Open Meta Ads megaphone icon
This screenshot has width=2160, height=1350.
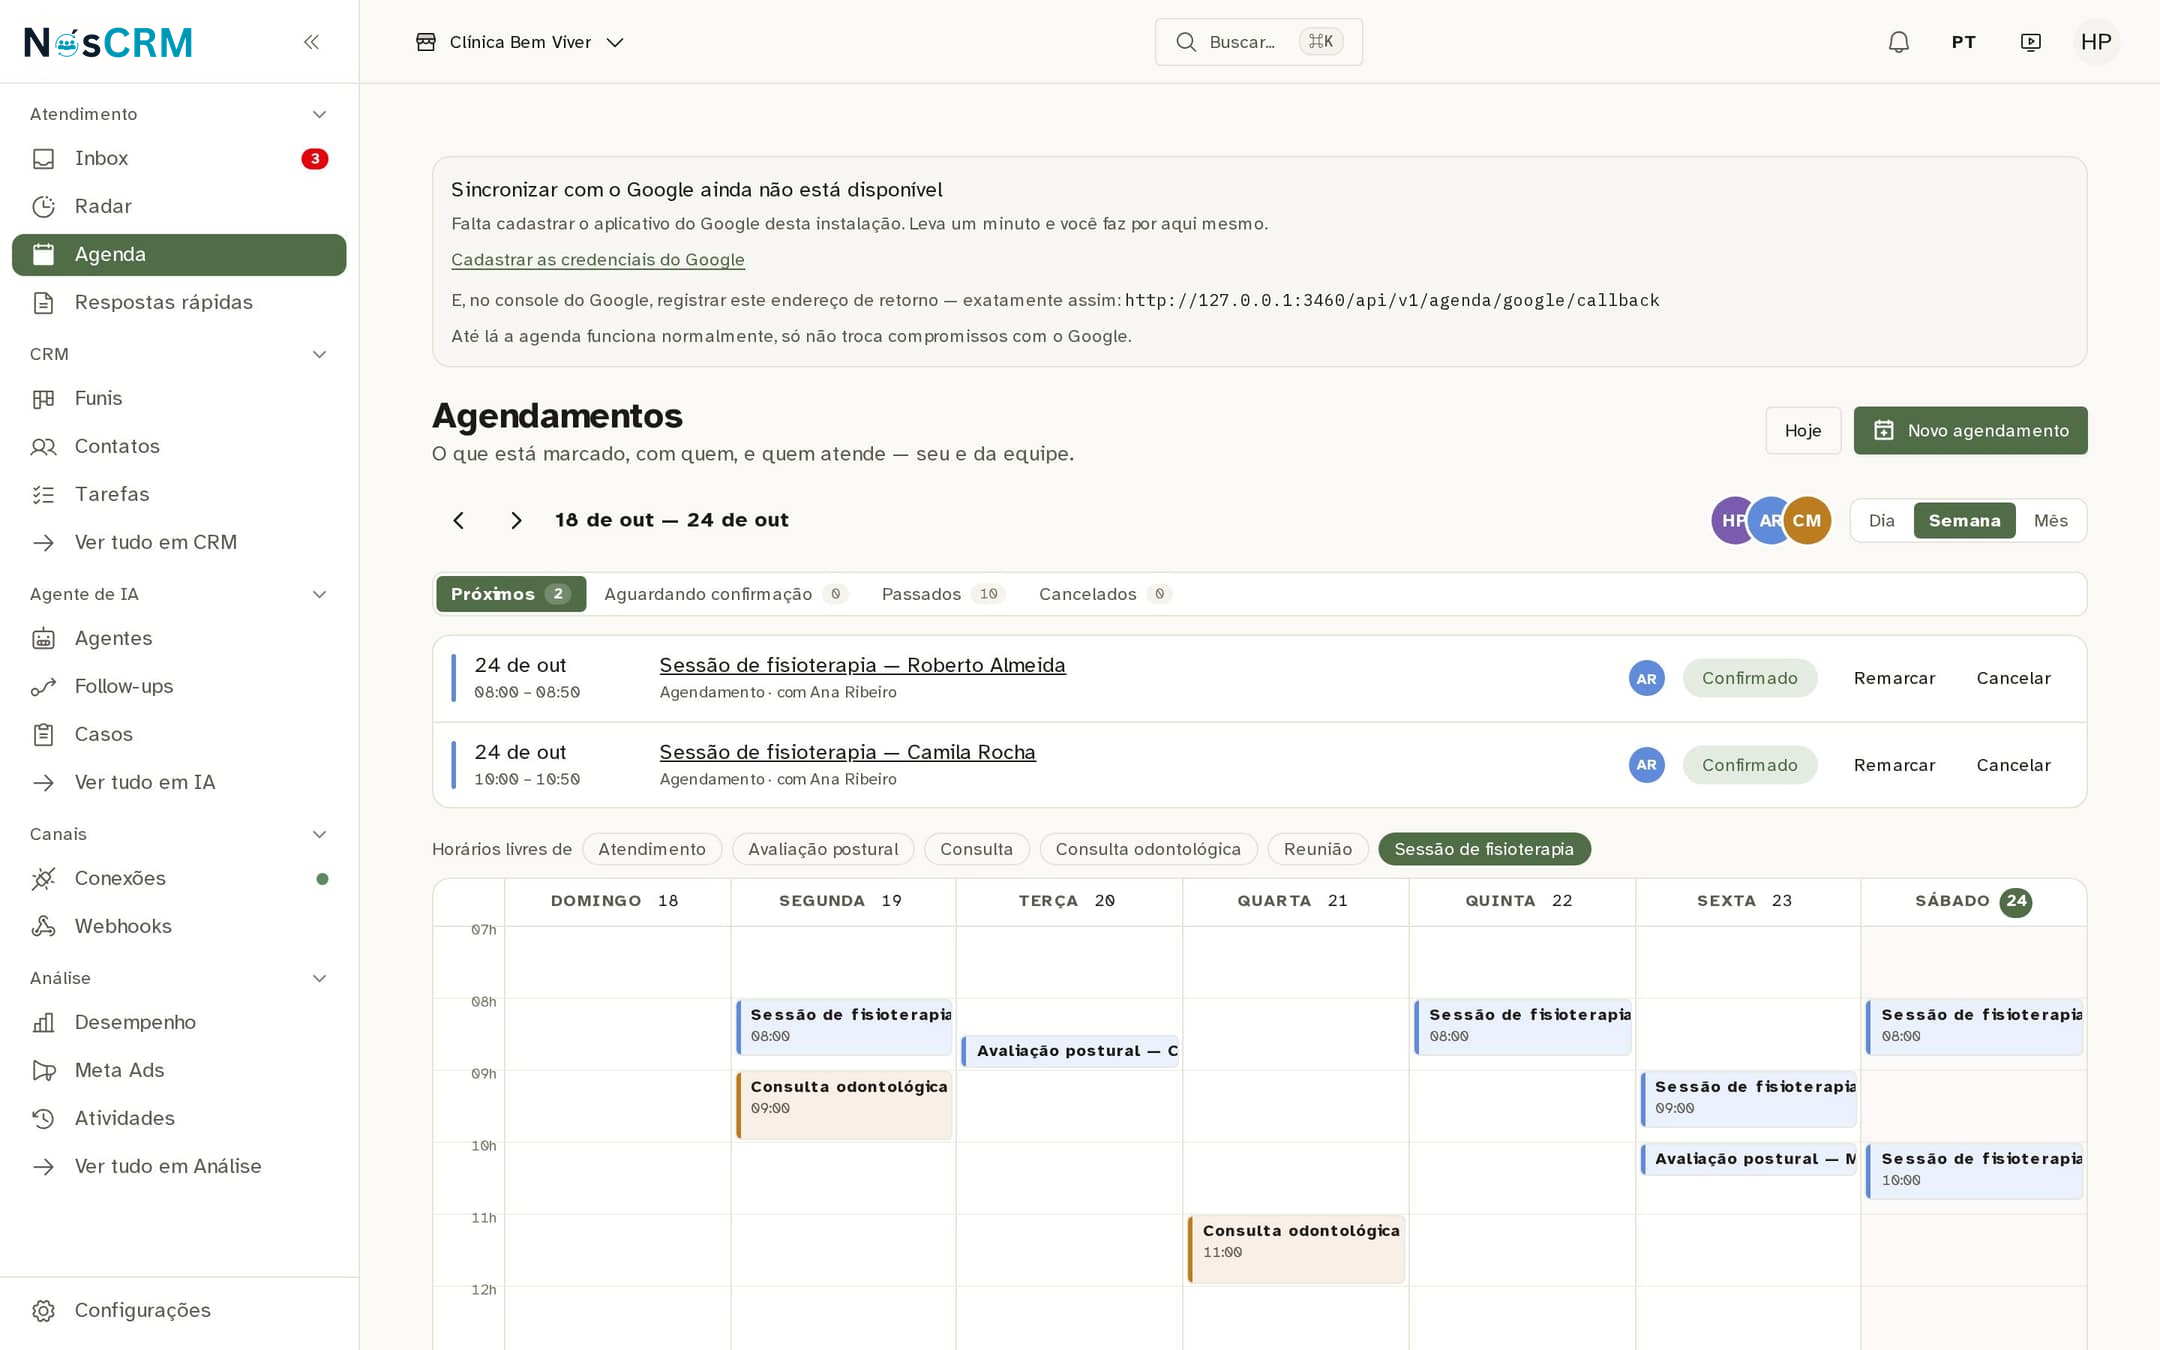point(43,1071)
